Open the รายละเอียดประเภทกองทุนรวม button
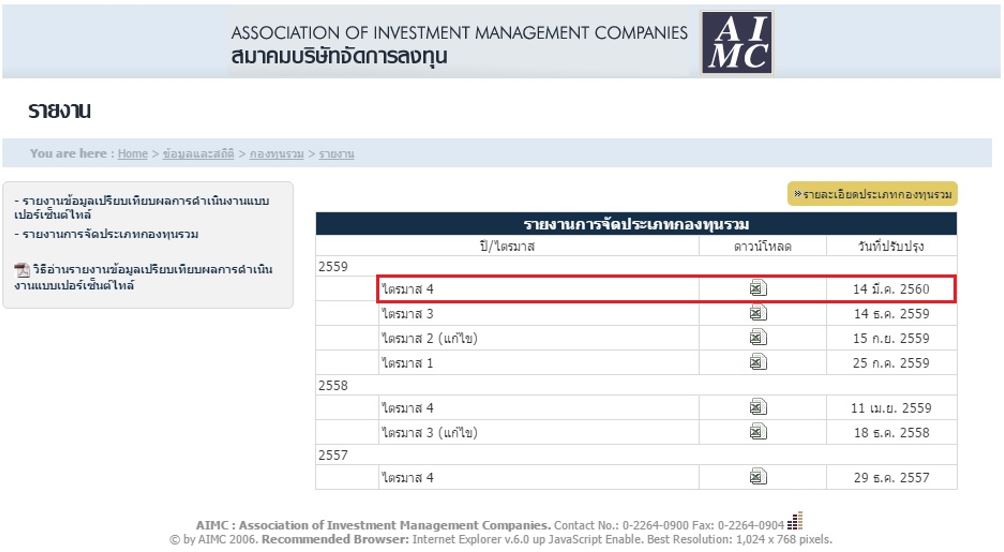The height and width of the screenshot is (552, 1004). pos(872,194)
